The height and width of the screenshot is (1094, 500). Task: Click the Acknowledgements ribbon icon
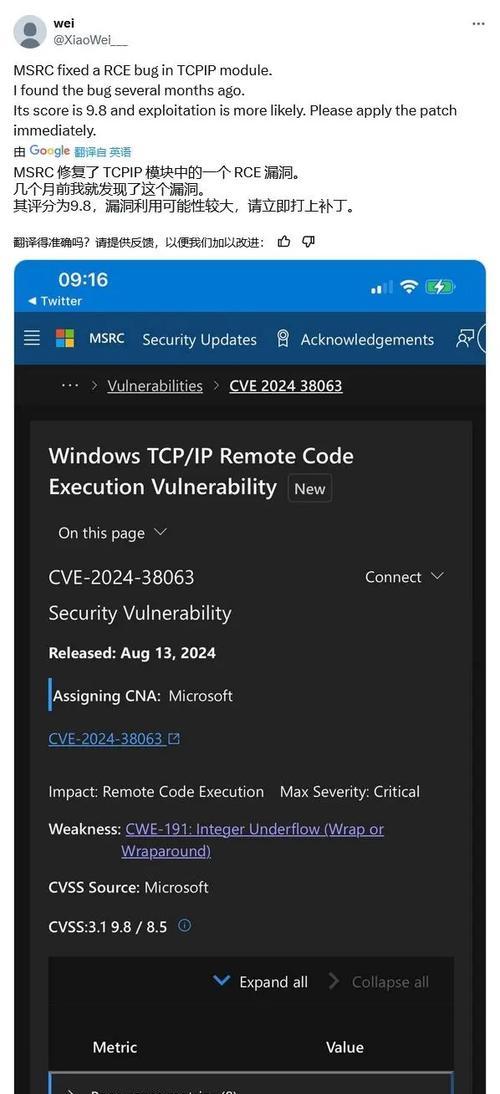click(x=282, y=339)
